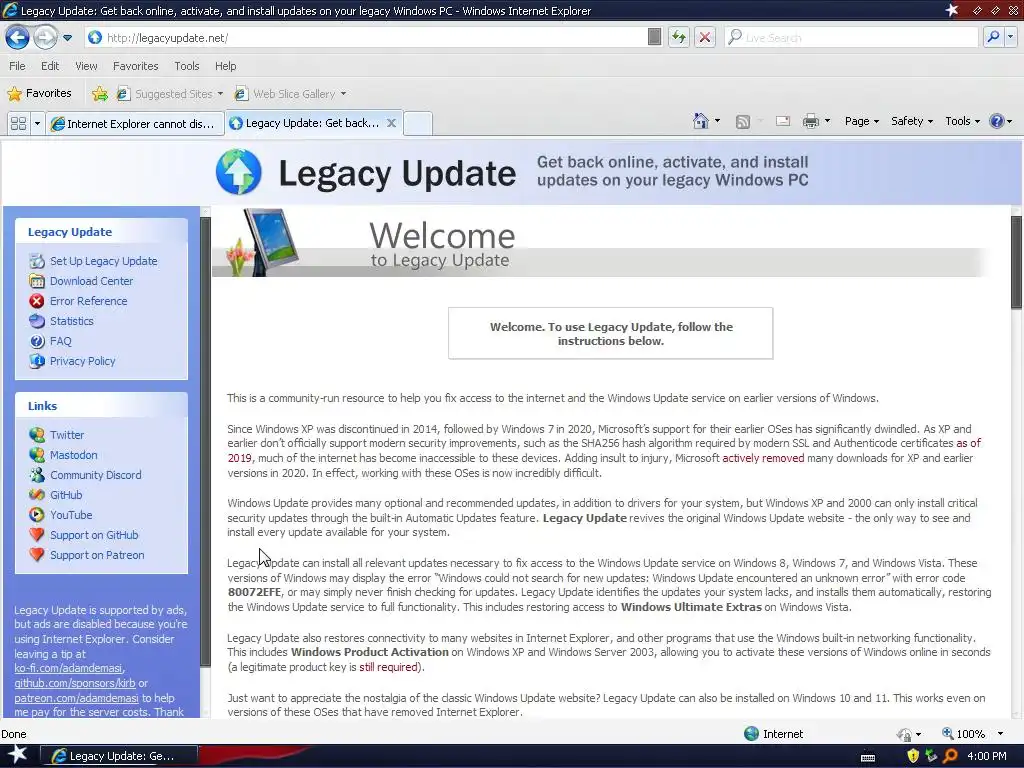This screenshot has width=1024, height=768.
Task: Open the Edit menu
Action: point(50,66)
